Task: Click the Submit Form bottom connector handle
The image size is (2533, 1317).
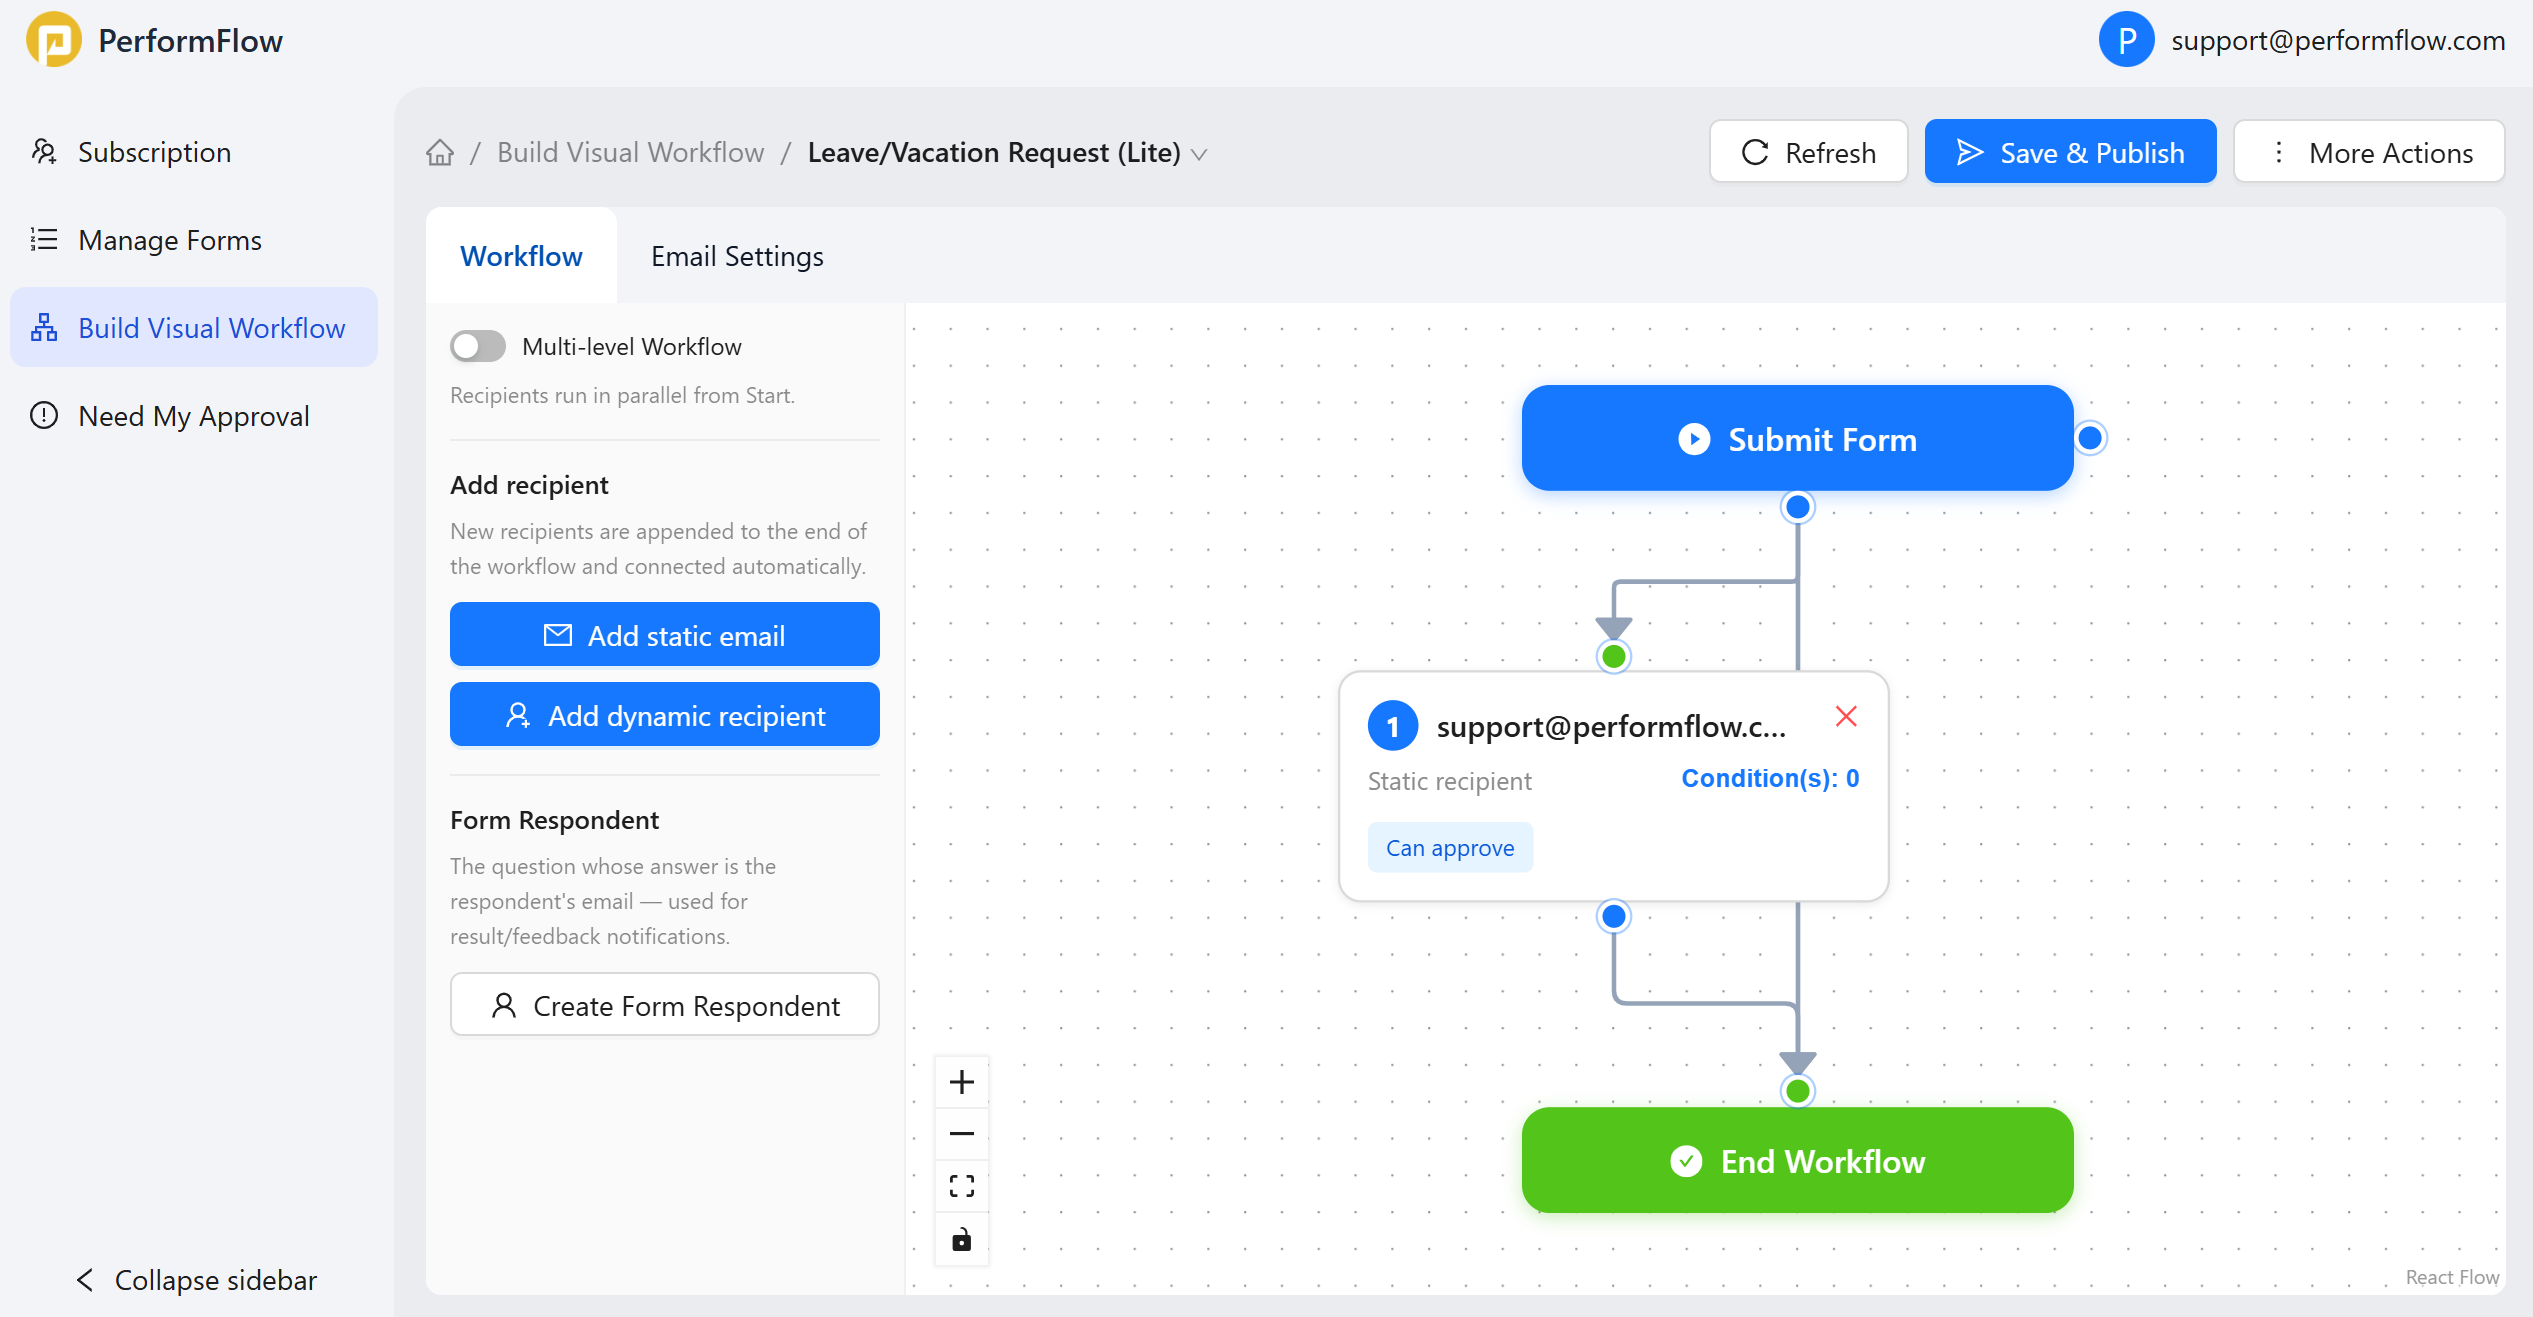Action: (1798, 507)
